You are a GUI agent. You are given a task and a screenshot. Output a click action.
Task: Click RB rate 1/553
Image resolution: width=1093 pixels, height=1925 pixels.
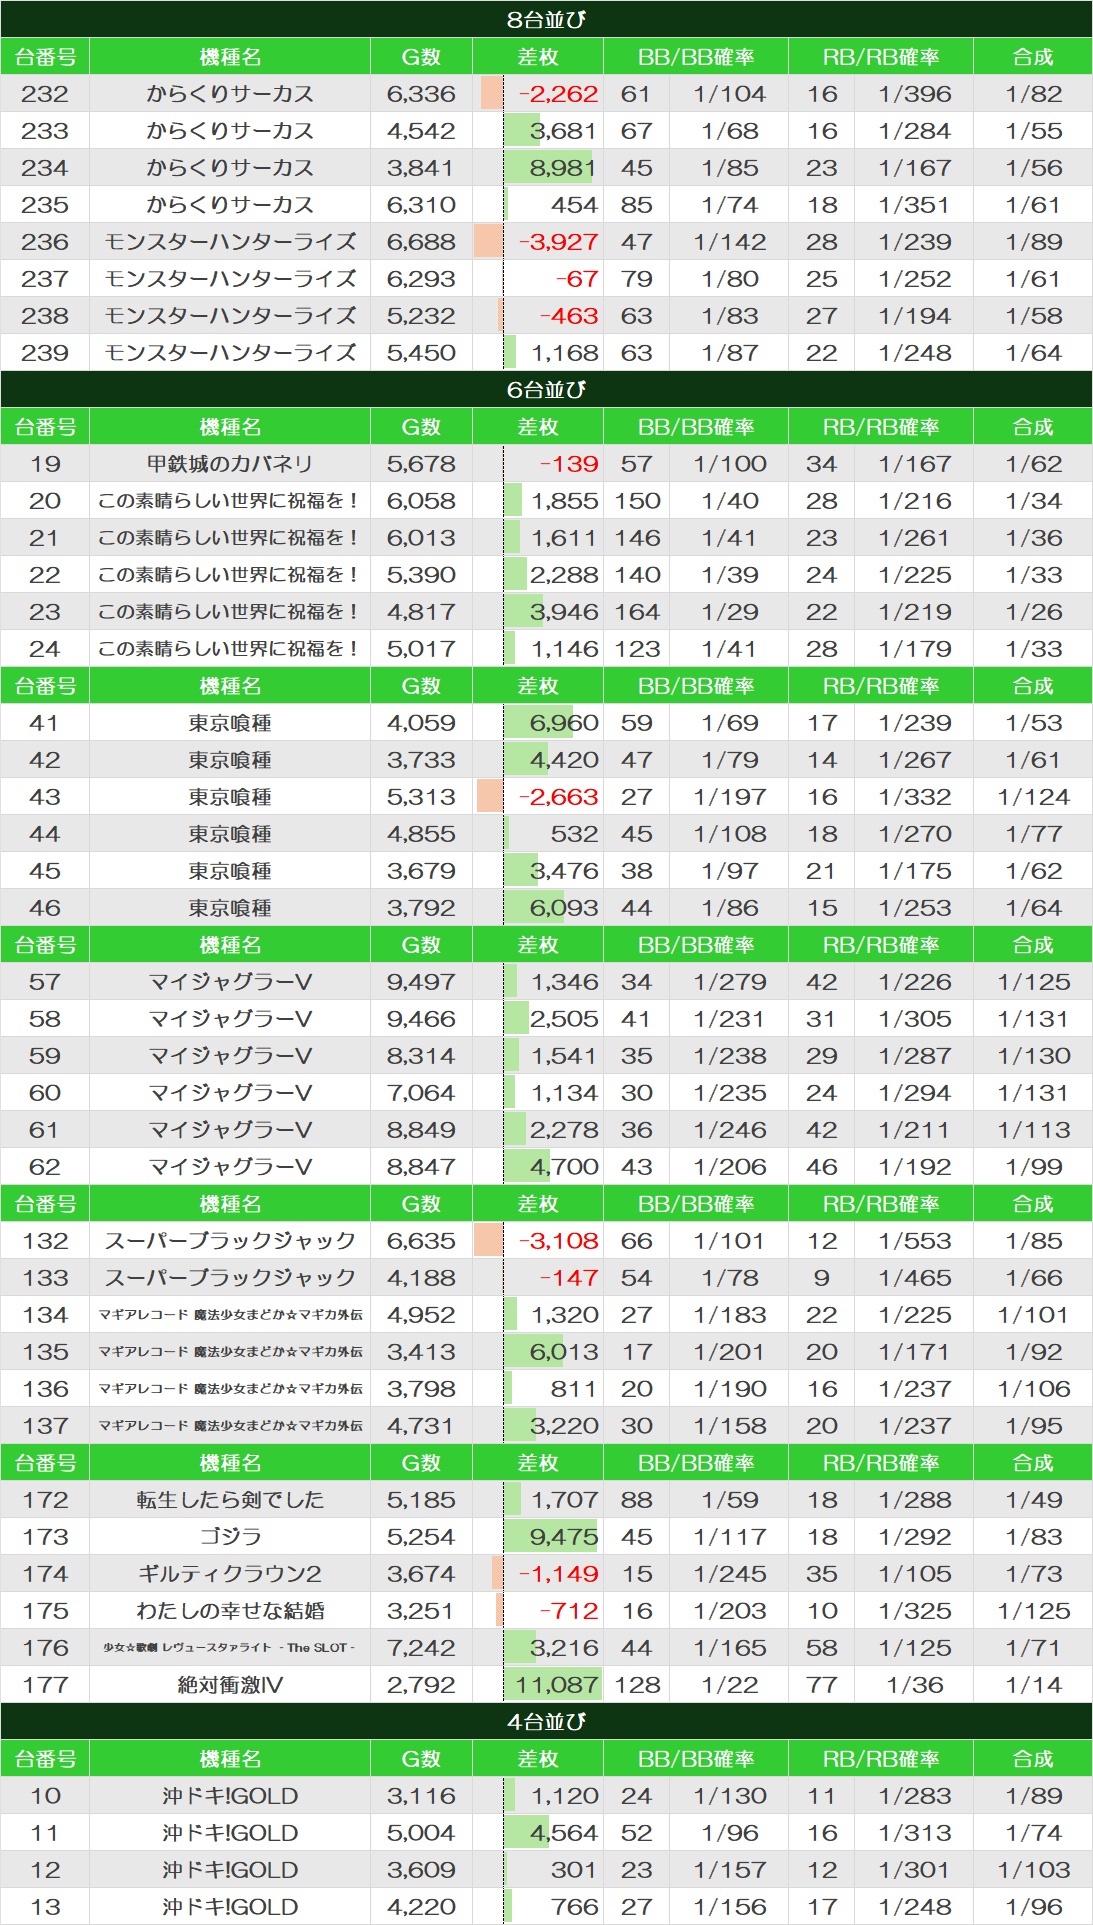(914, 1241)
